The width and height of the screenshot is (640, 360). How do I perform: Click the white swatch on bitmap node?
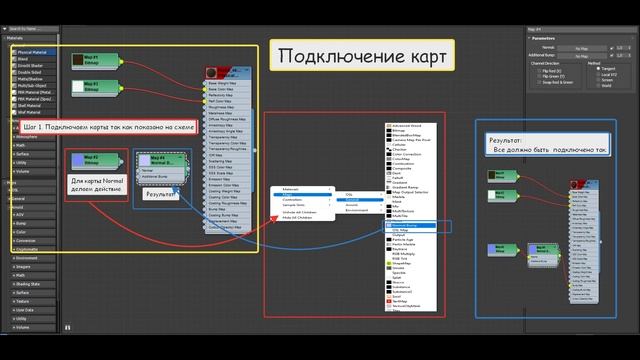(78, 86)
